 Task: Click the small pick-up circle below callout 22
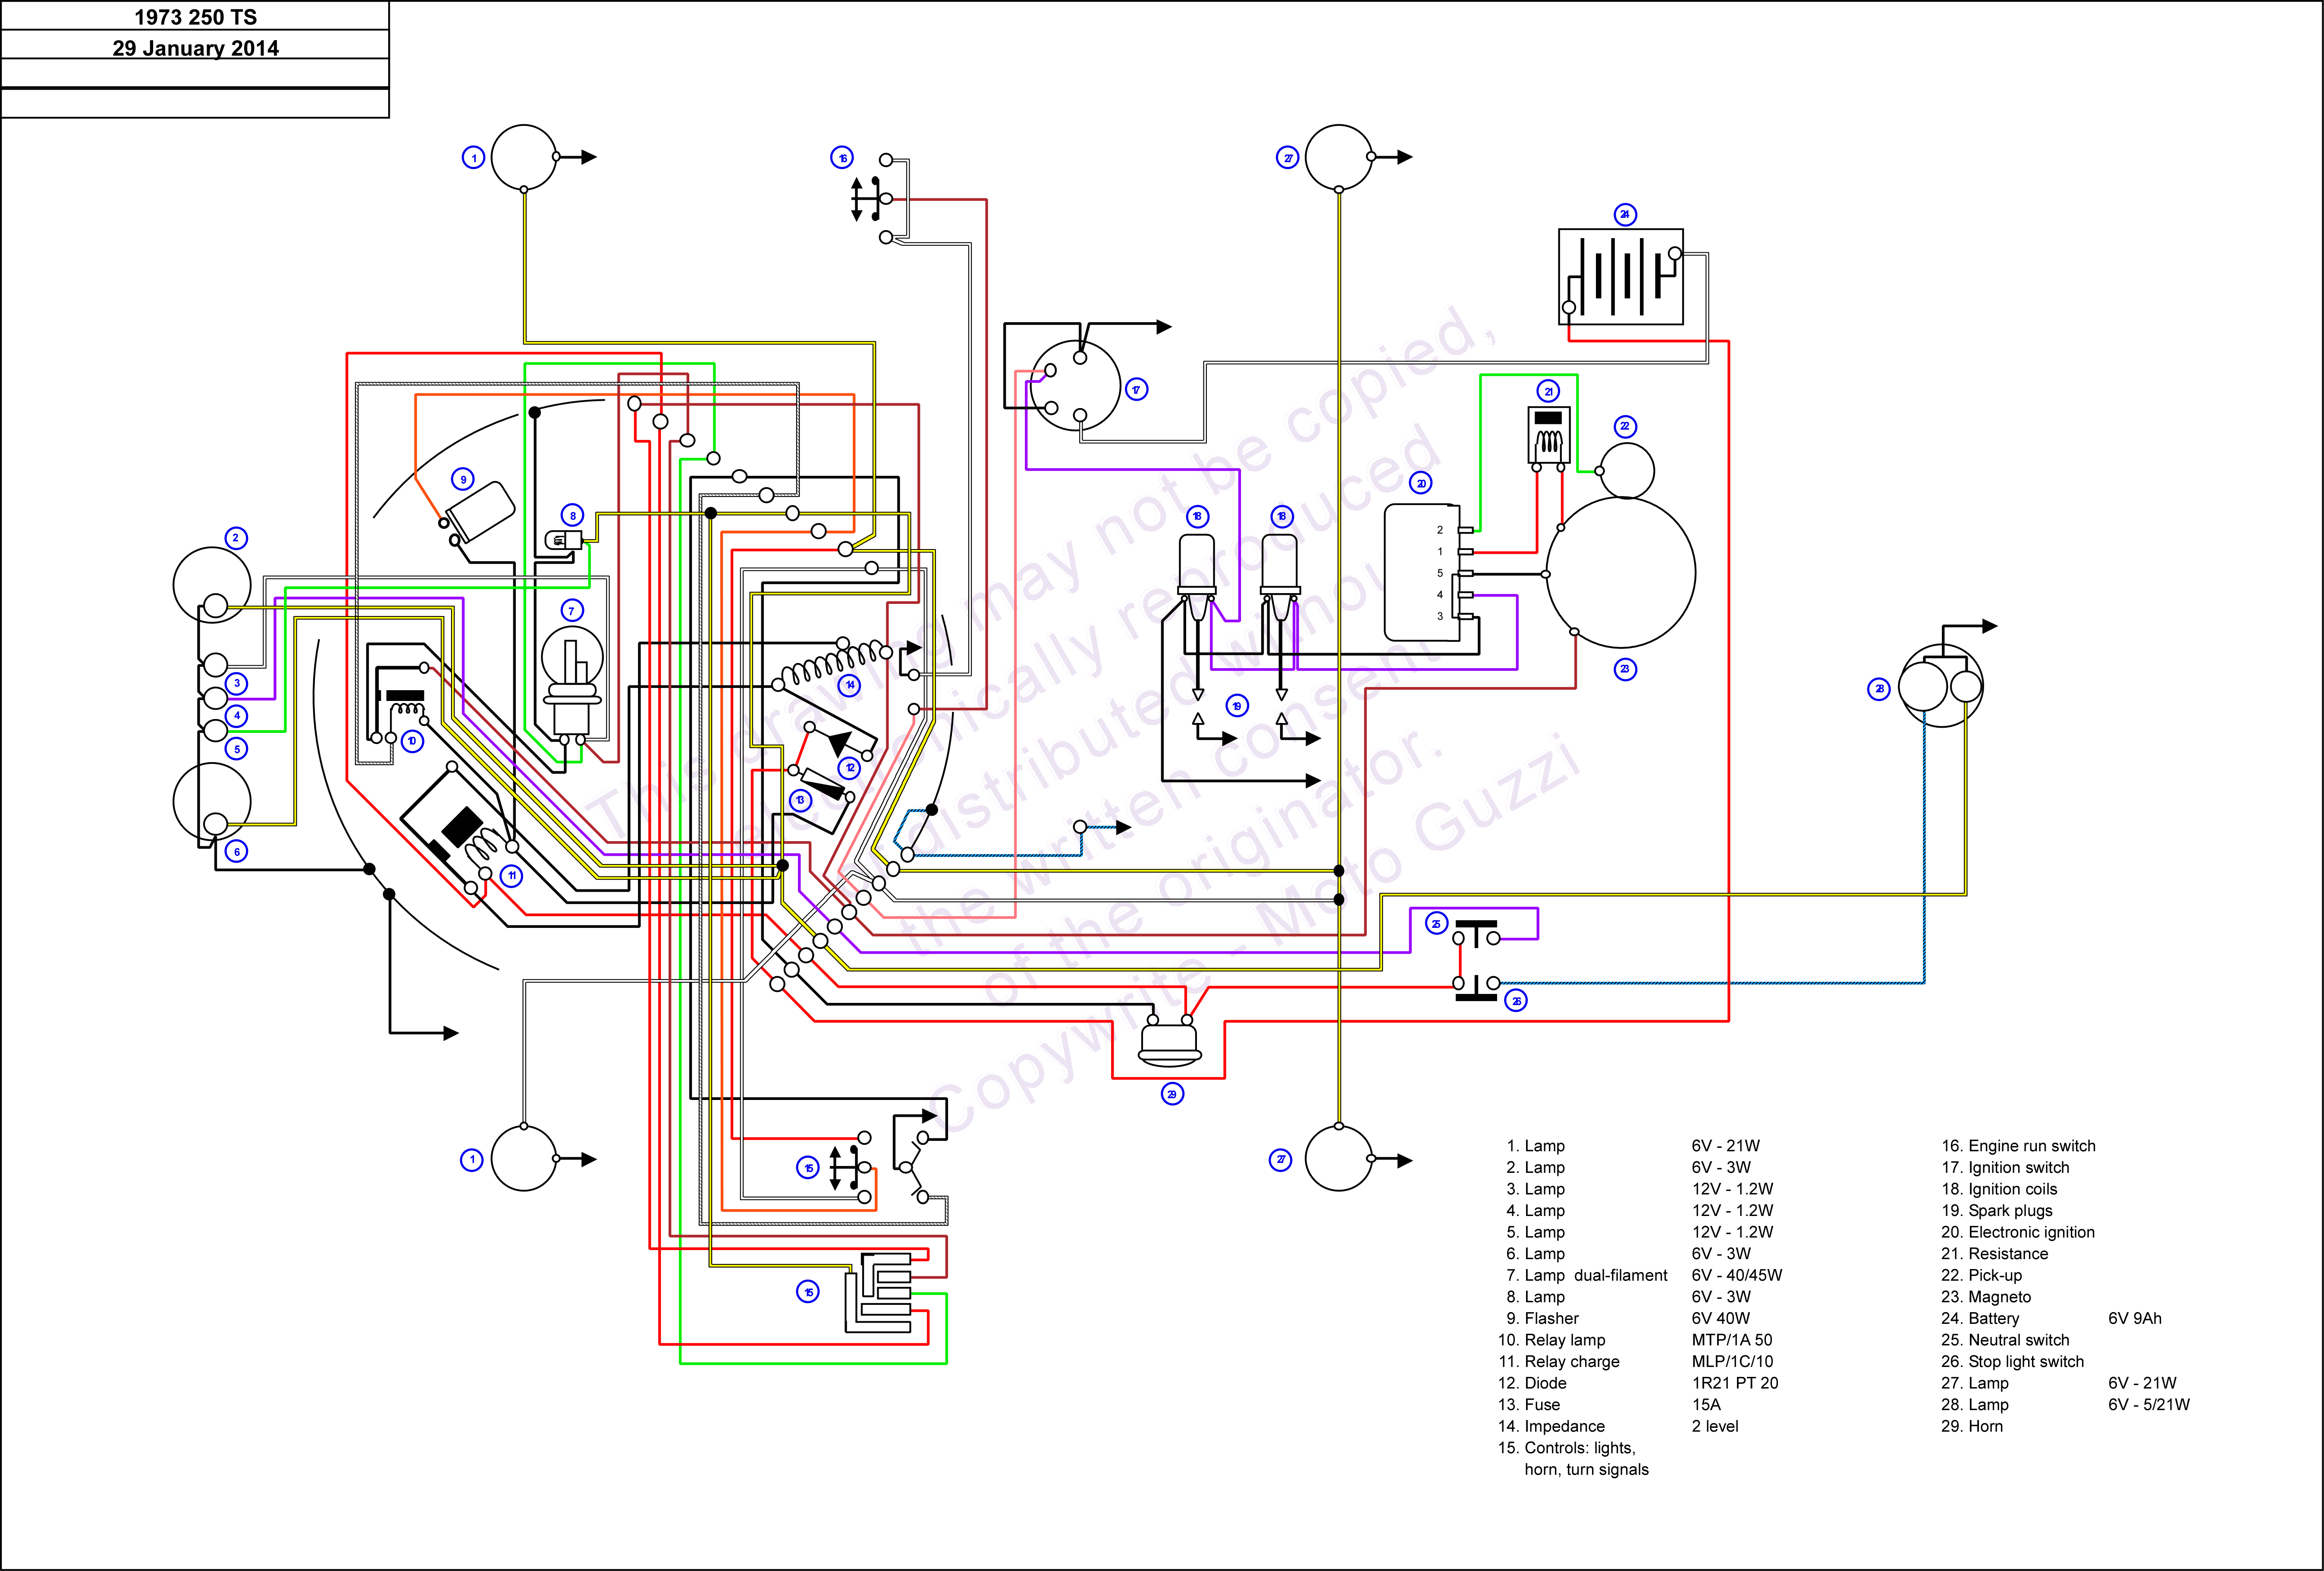pyautogui.click(x=1626, y=470)
